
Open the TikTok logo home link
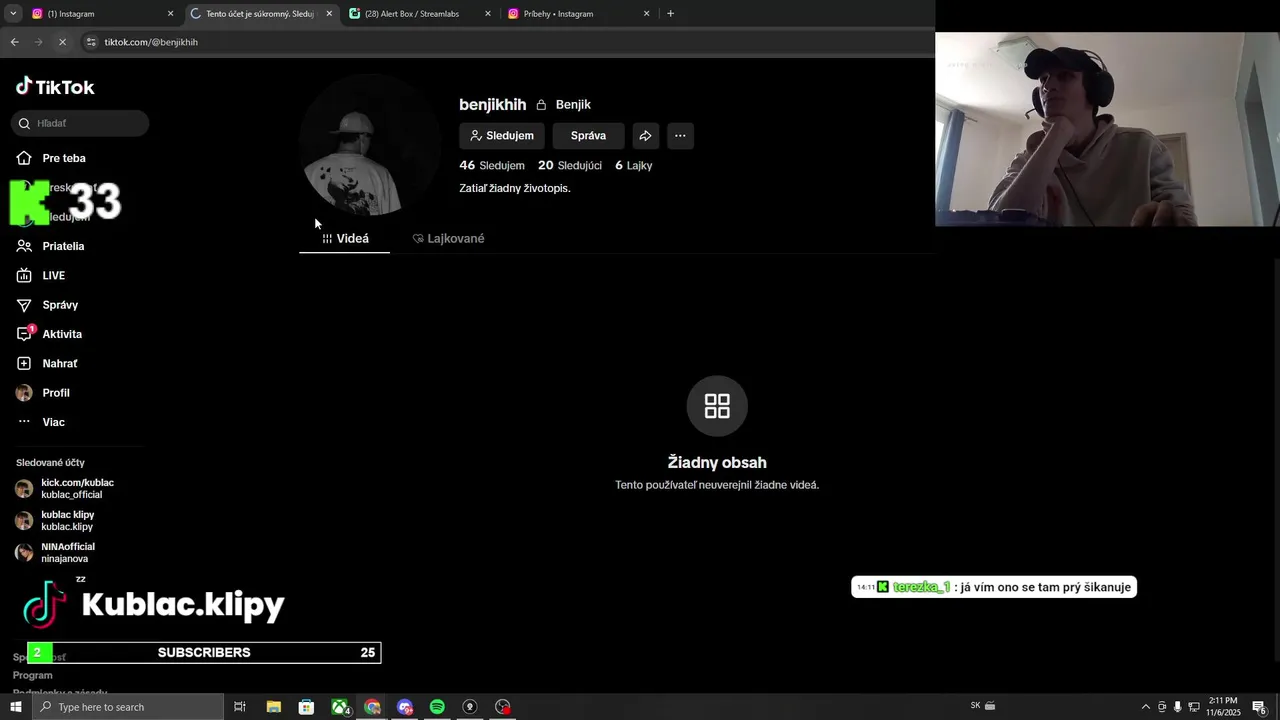55,87
